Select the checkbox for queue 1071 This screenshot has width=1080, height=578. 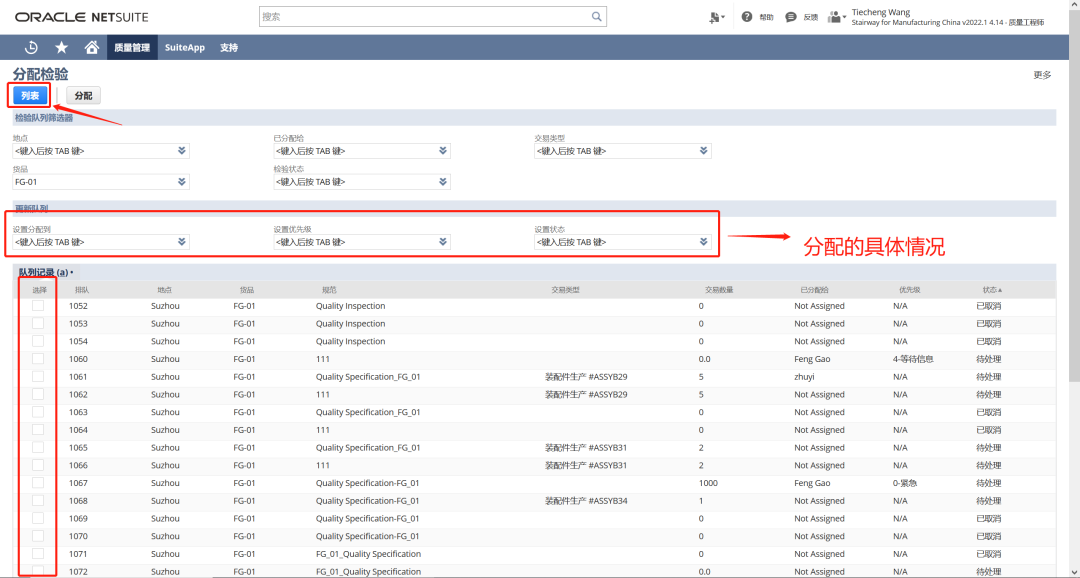(38, 553)
